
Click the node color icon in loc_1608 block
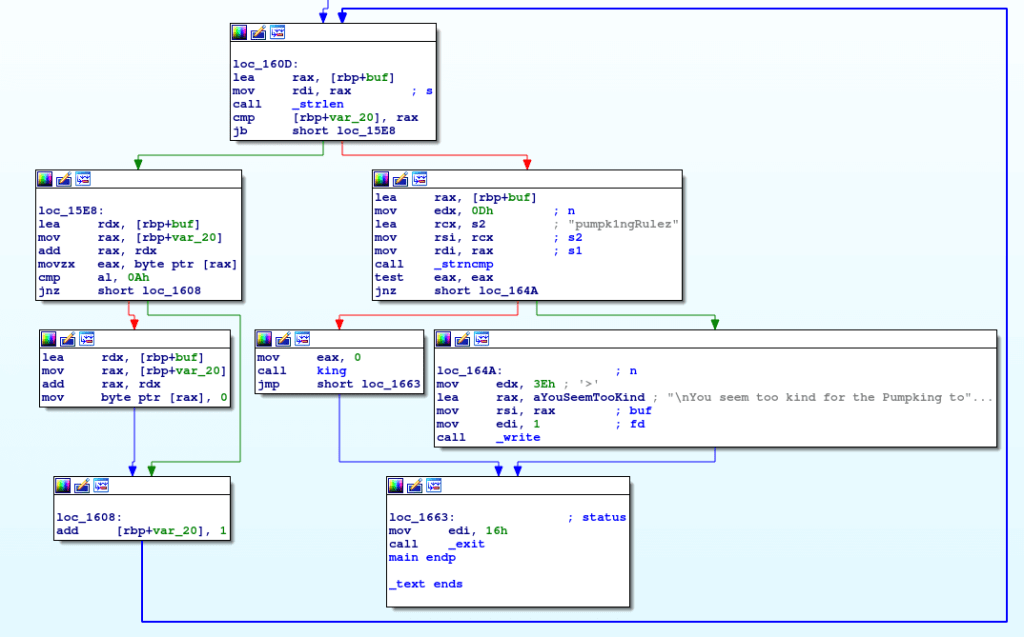(63, 485)
